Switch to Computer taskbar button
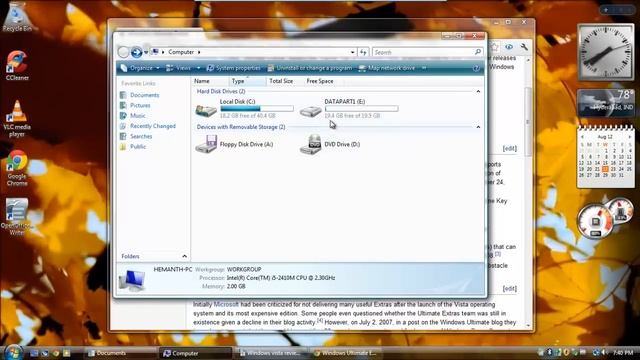 196,353
